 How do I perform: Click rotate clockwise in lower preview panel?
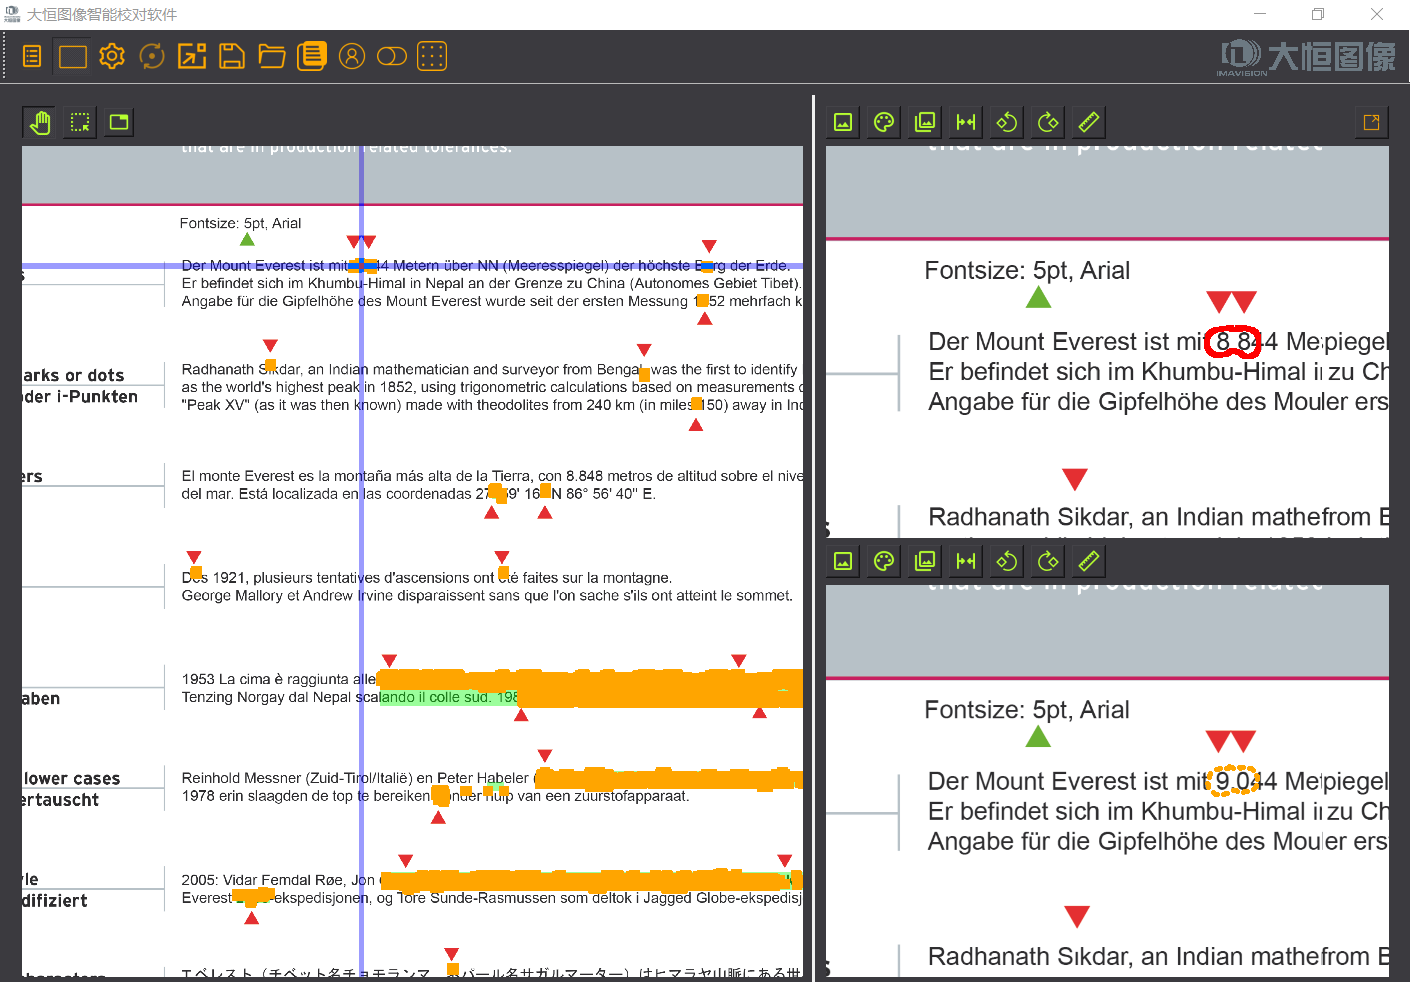pos(1048,561)
